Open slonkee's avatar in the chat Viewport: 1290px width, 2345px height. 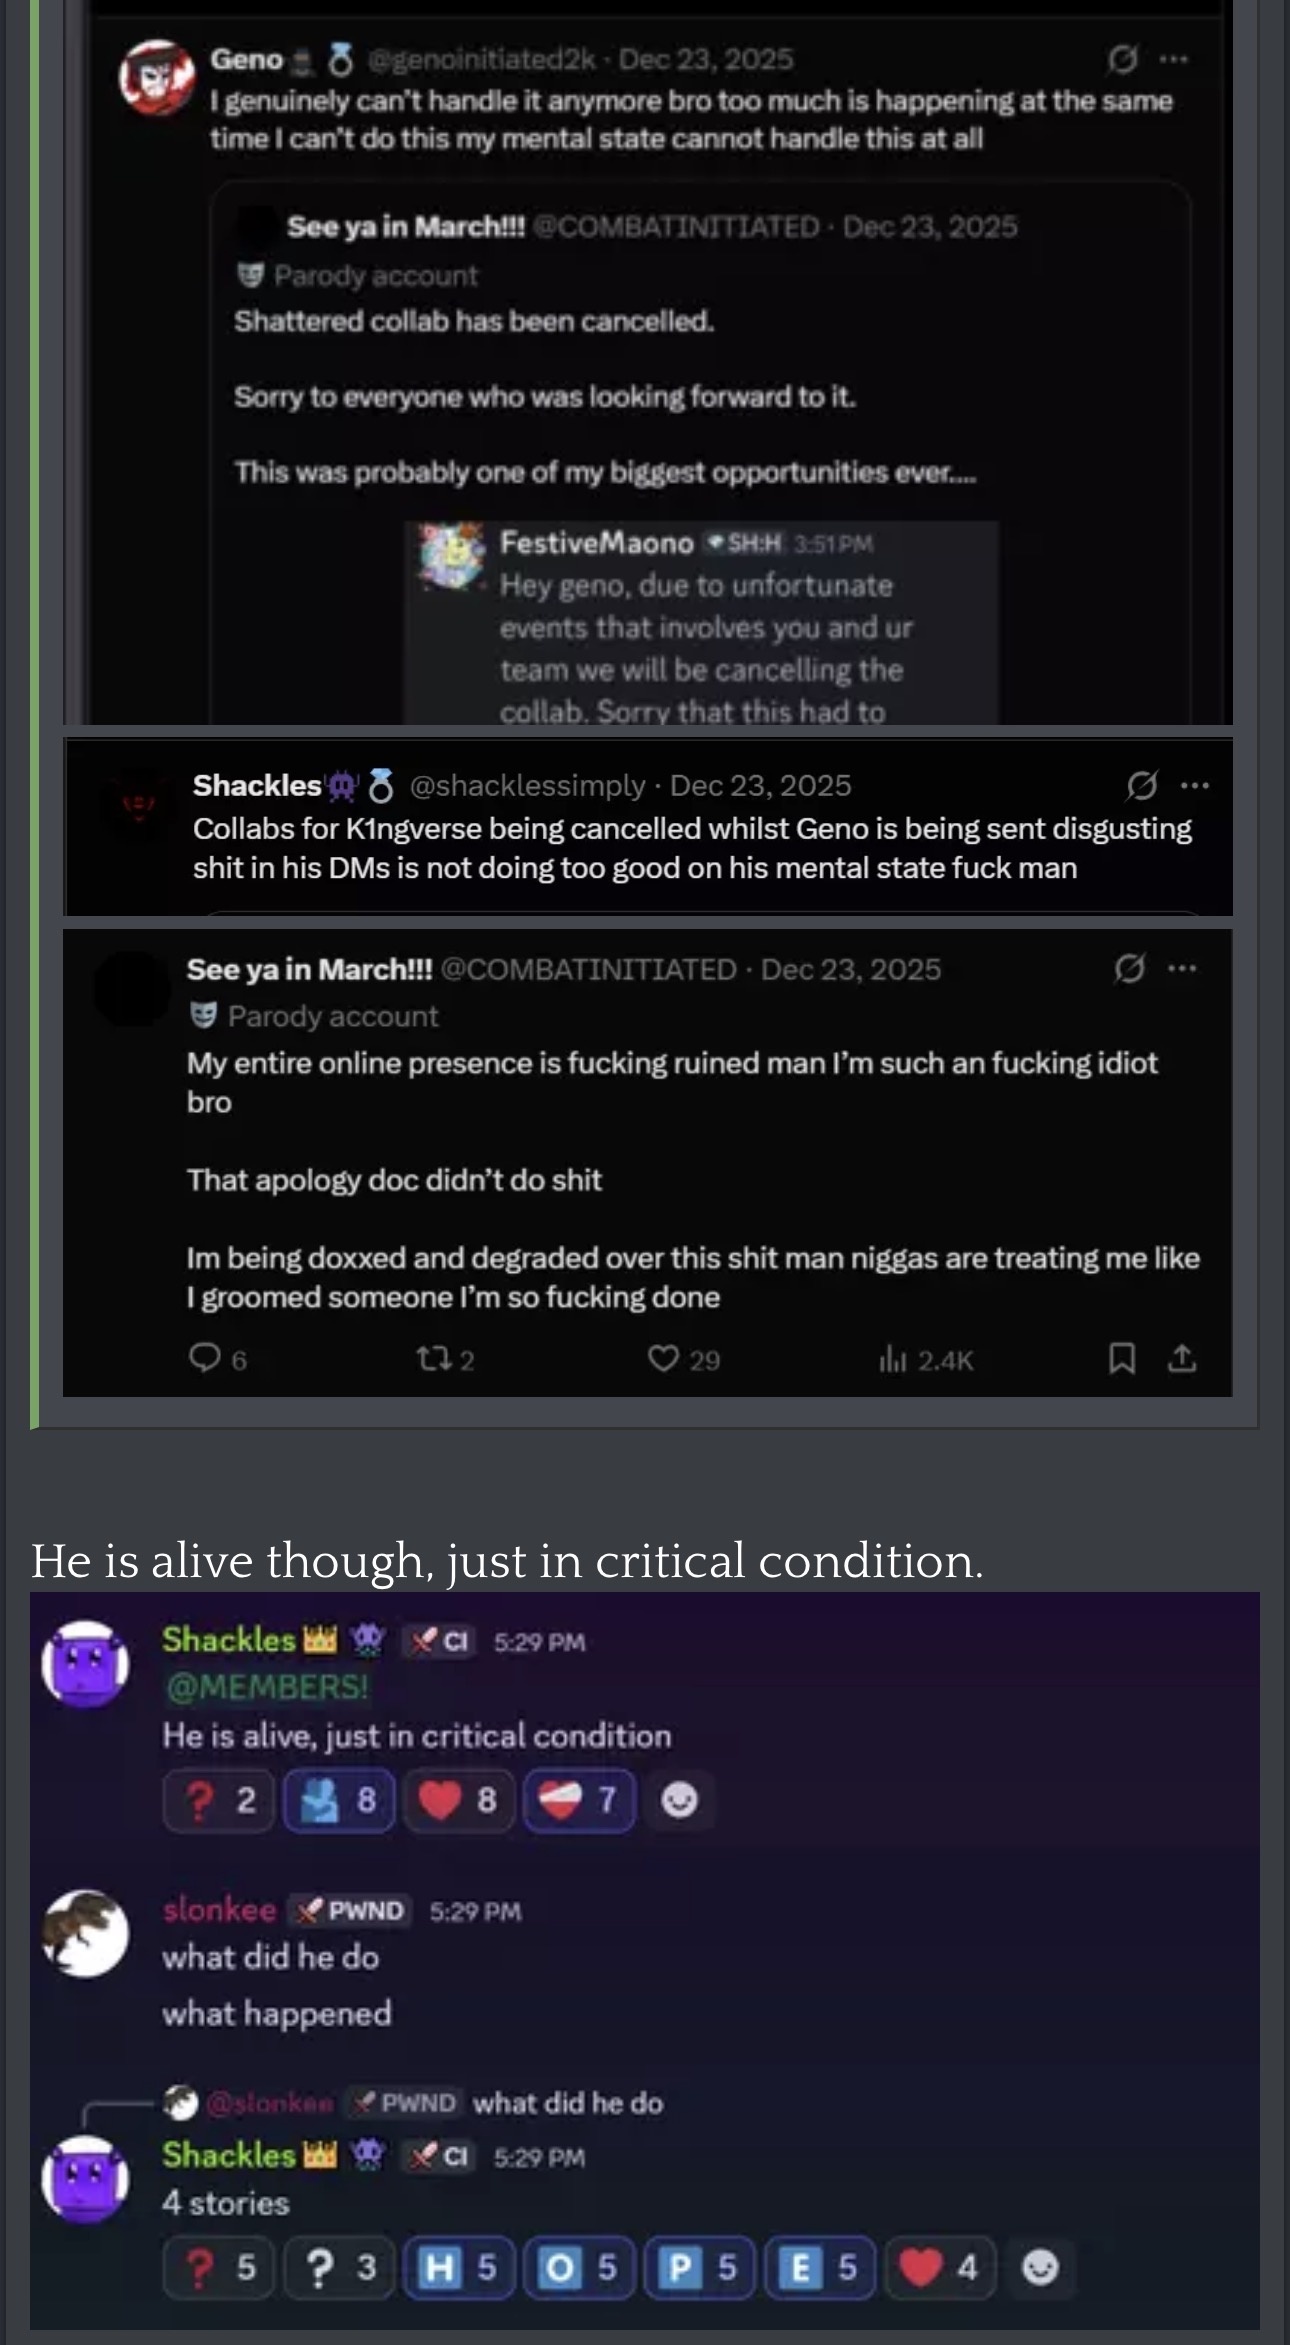pos(86,1933)
